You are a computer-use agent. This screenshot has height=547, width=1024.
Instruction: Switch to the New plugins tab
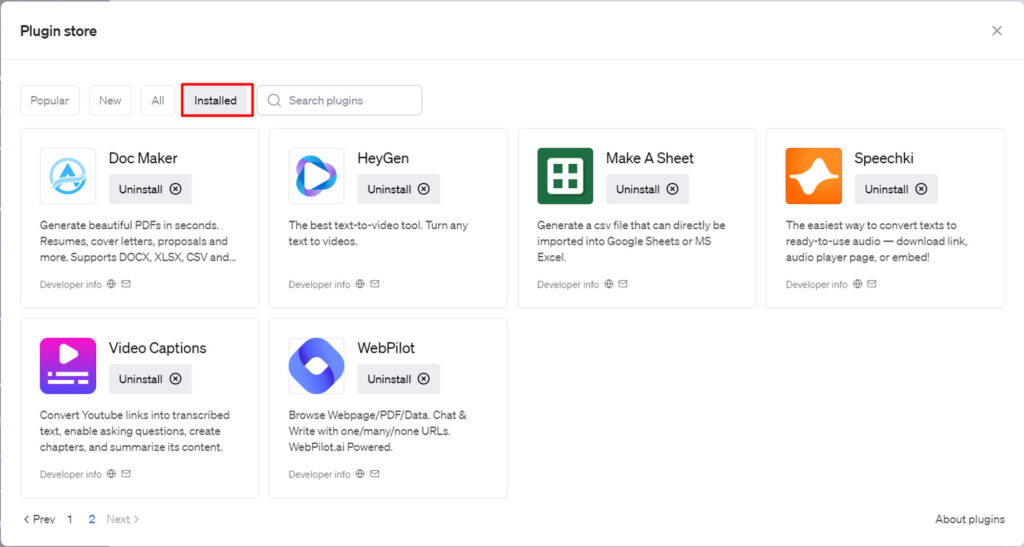[110, 100]
